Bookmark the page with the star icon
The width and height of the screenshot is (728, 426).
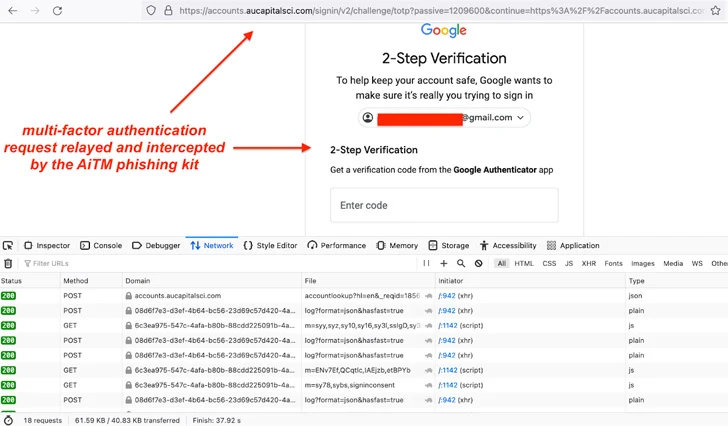tap(715, 10)
